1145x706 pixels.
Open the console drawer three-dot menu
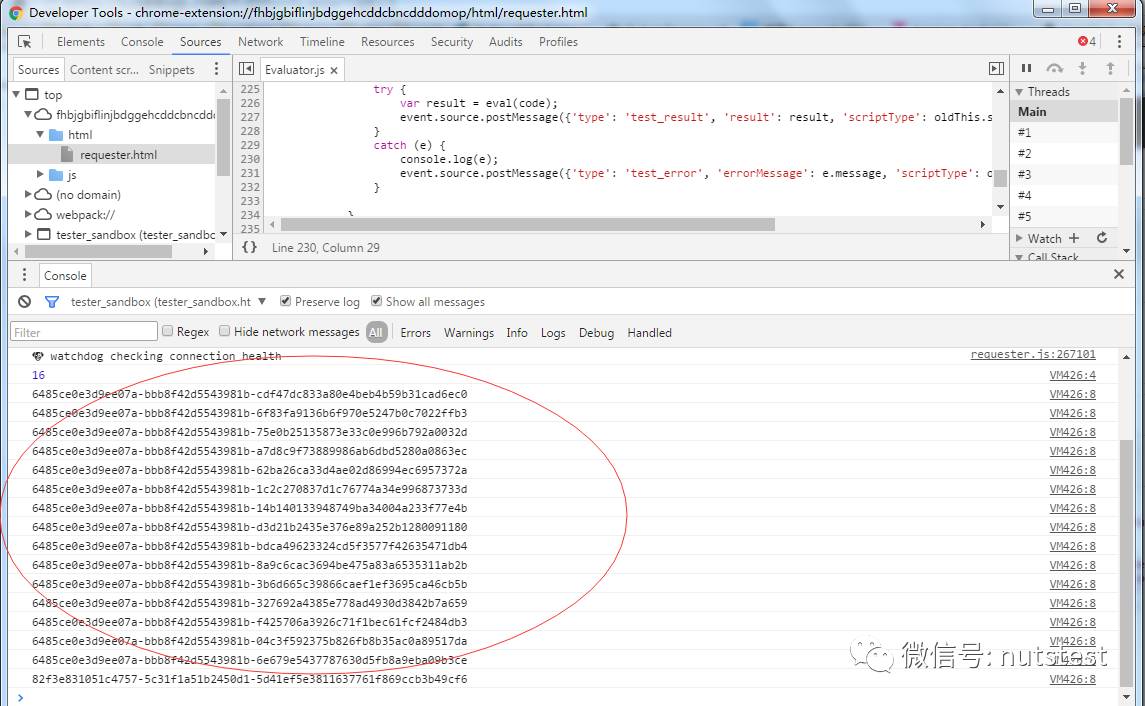pyautogui.click(x=24, y=275)
